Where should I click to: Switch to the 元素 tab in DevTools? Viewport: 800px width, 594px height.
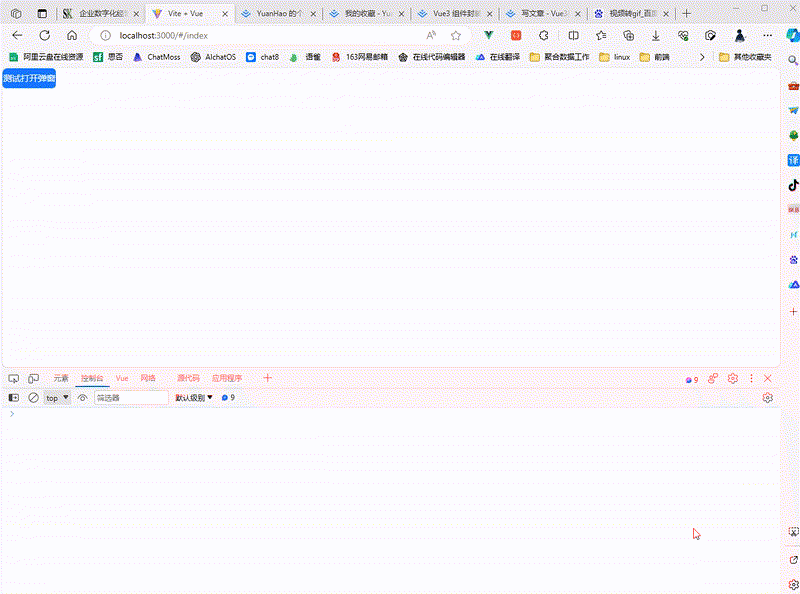coord(60,378)
